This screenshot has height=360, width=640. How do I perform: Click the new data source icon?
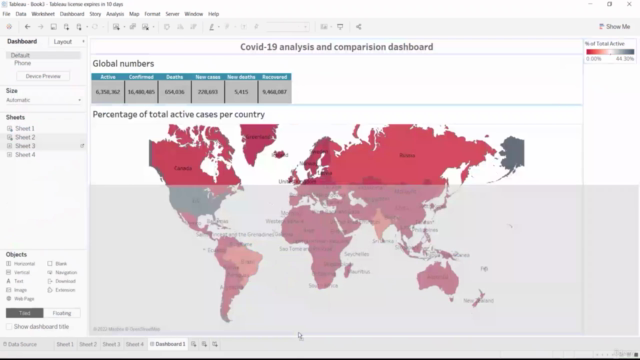coord(66,27)
